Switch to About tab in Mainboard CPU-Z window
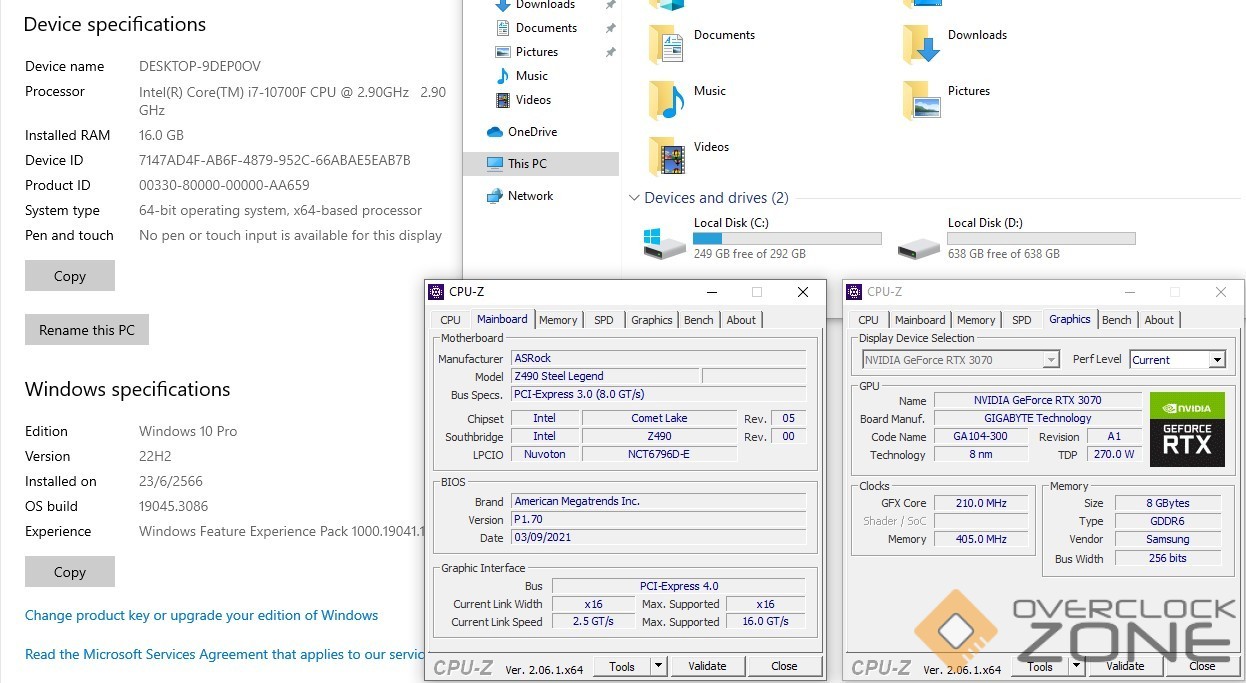 pyautogui.click(x=742, y=320)
